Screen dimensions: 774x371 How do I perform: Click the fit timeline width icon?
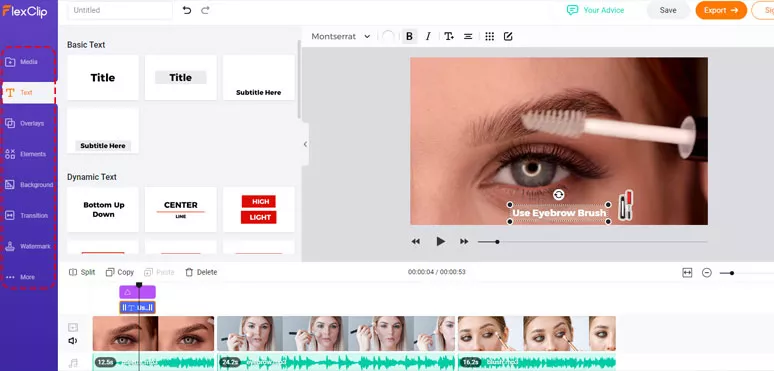click(687, 272)
